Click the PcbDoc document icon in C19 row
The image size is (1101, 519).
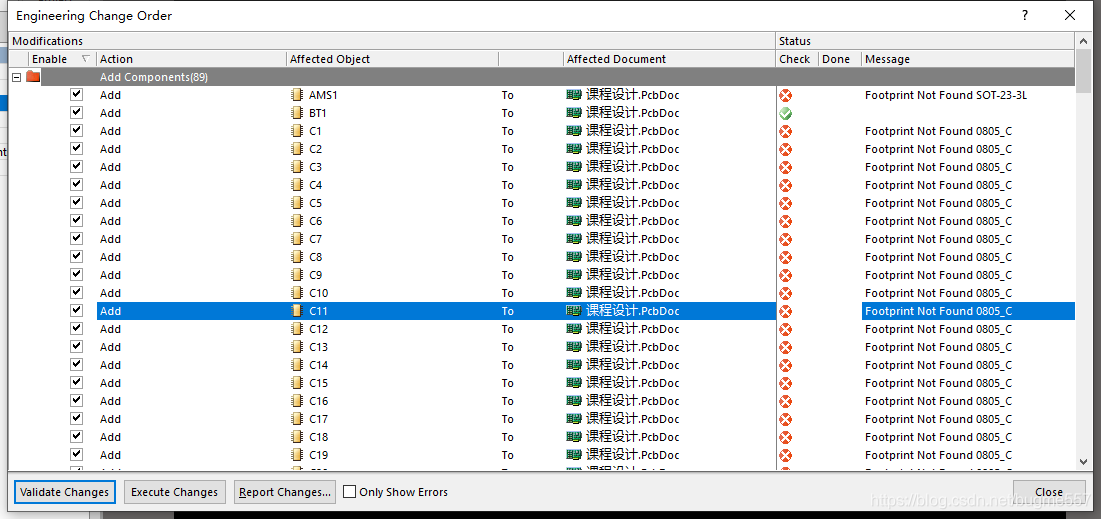pyautogui.click(x=574, y=455)
